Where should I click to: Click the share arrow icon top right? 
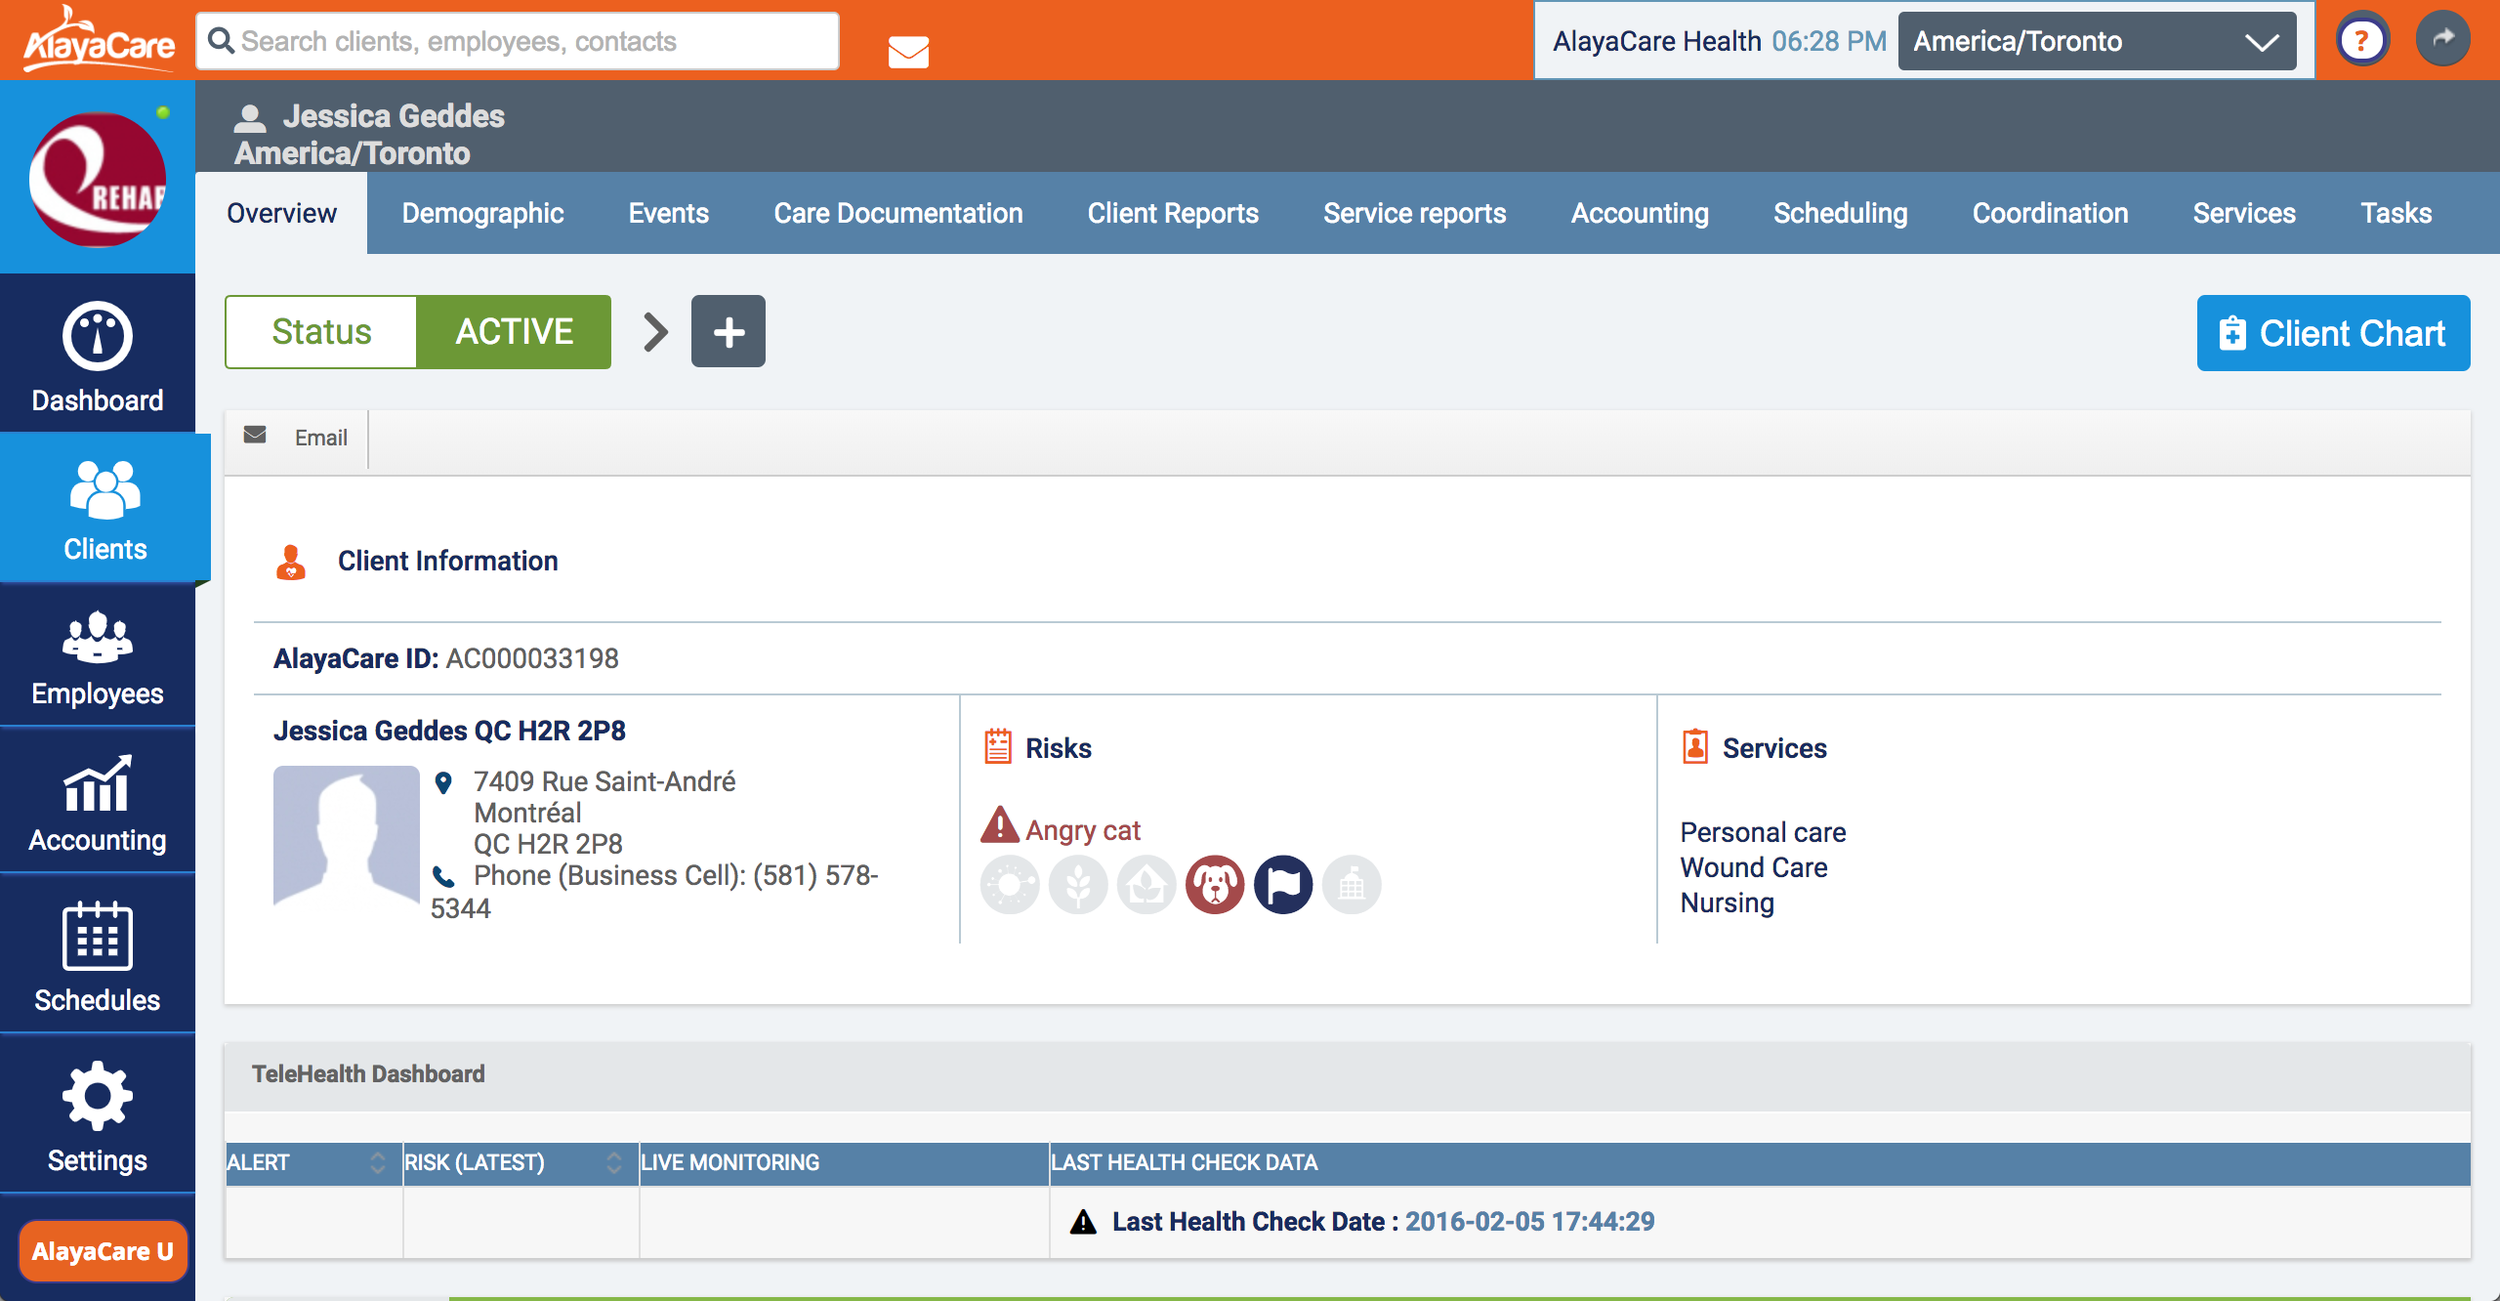(2442, 40)
